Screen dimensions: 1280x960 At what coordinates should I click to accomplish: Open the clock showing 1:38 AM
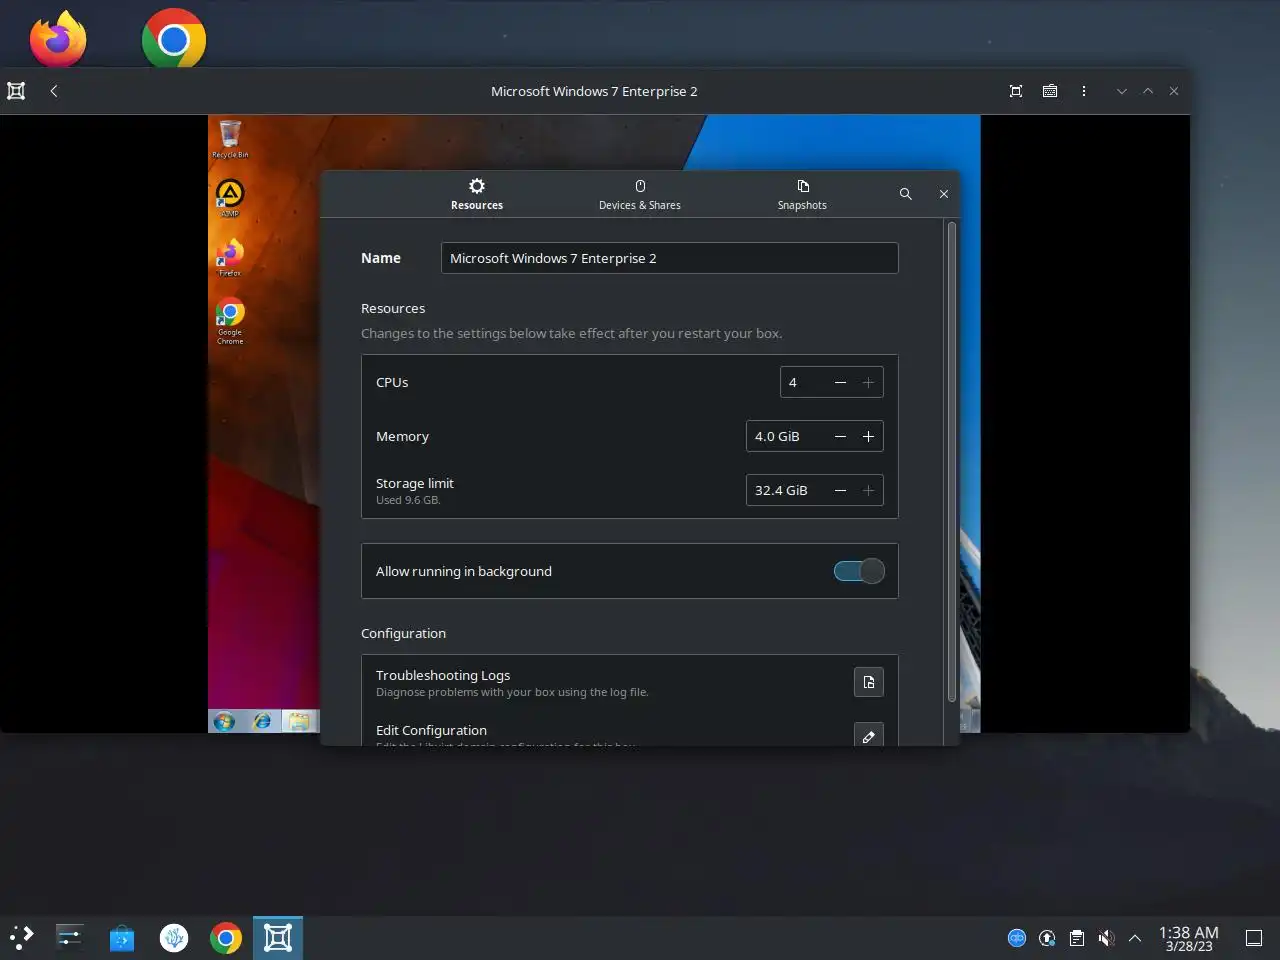1189,938
